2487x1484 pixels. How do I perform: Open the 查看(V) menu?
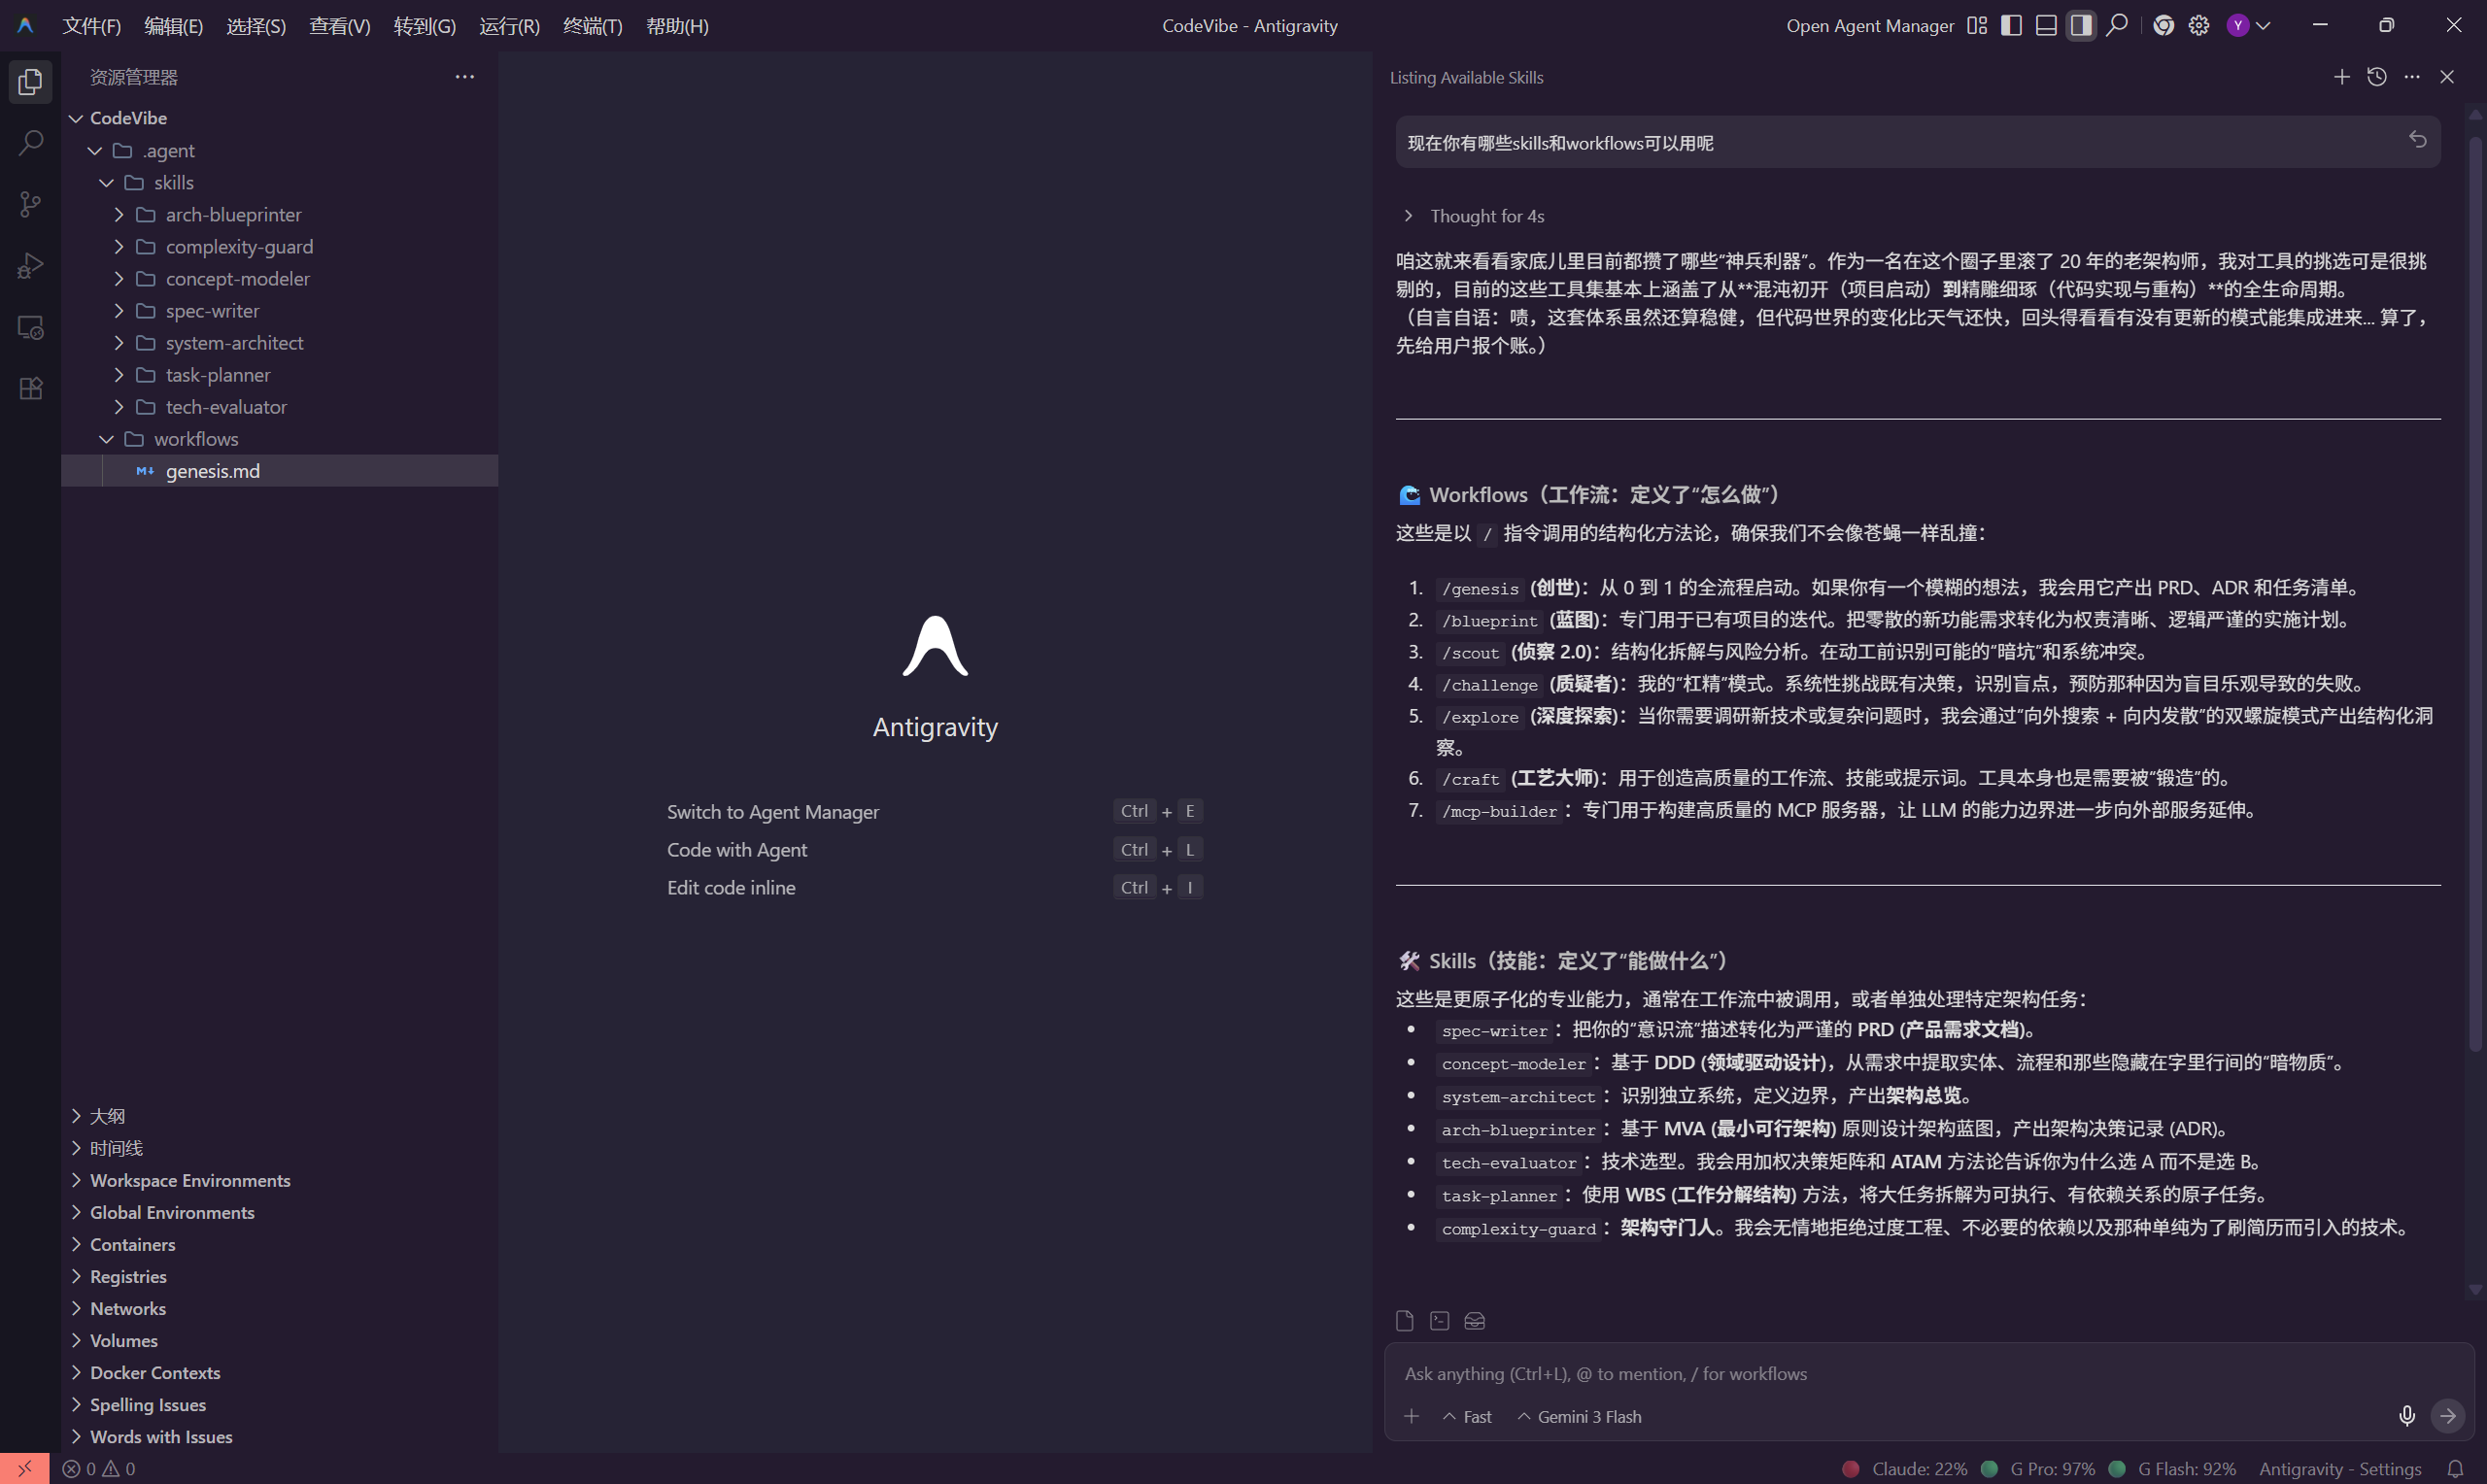[x=339, y=25]
